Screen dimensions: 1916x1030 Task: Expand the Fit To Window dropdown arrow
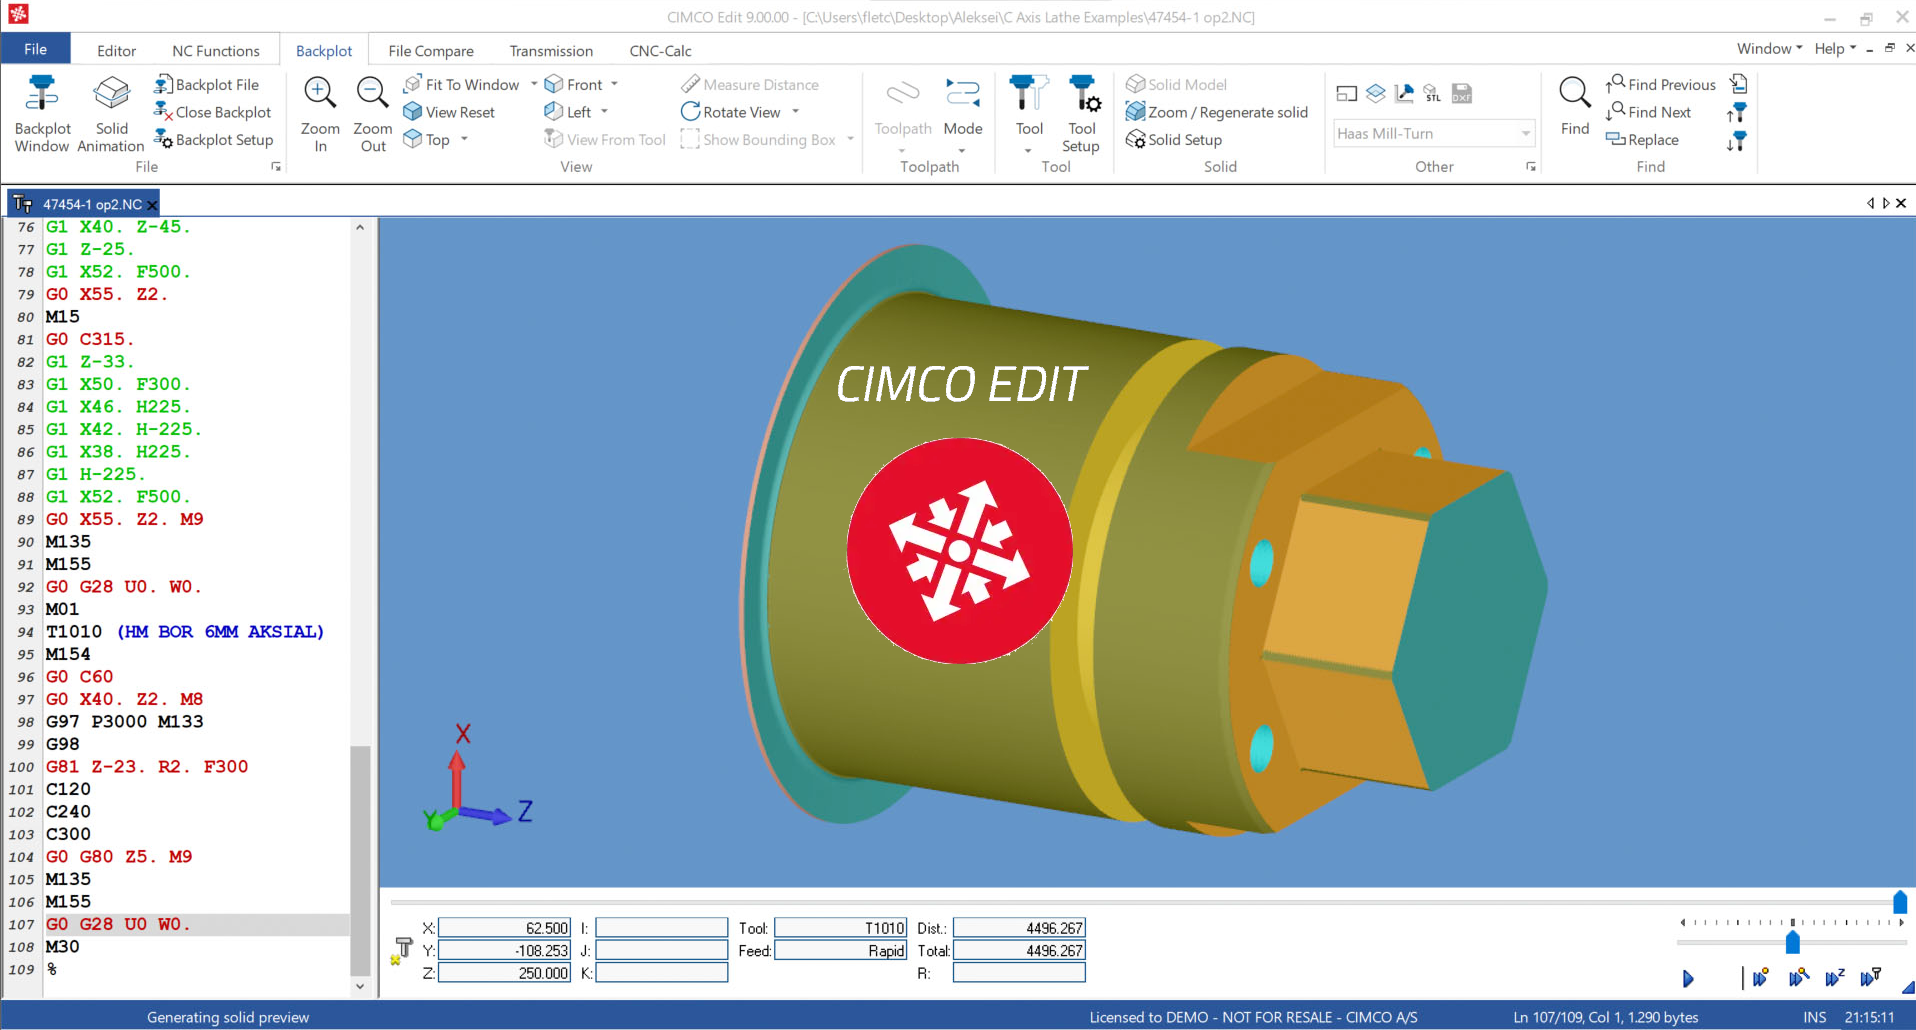point(534,84)
